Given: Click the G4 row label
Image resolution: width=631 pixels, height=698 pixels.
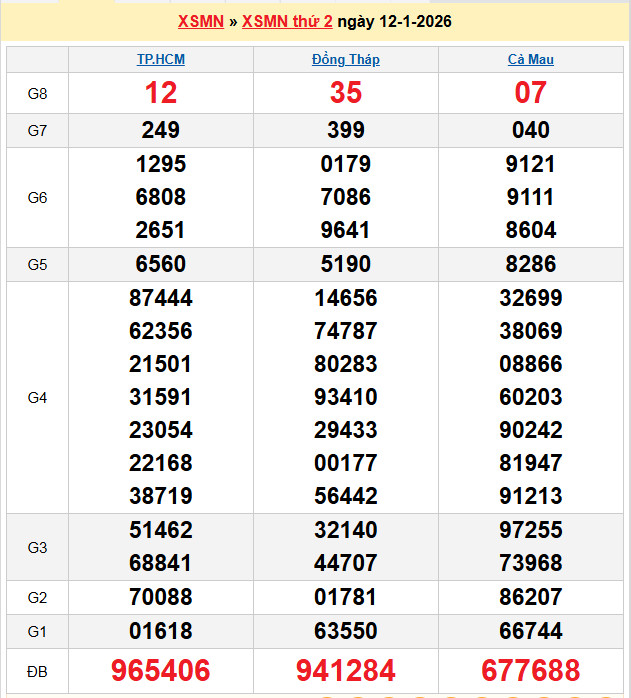Looking at the screenshot, I should pyautogui.click(x=37, y=397).
